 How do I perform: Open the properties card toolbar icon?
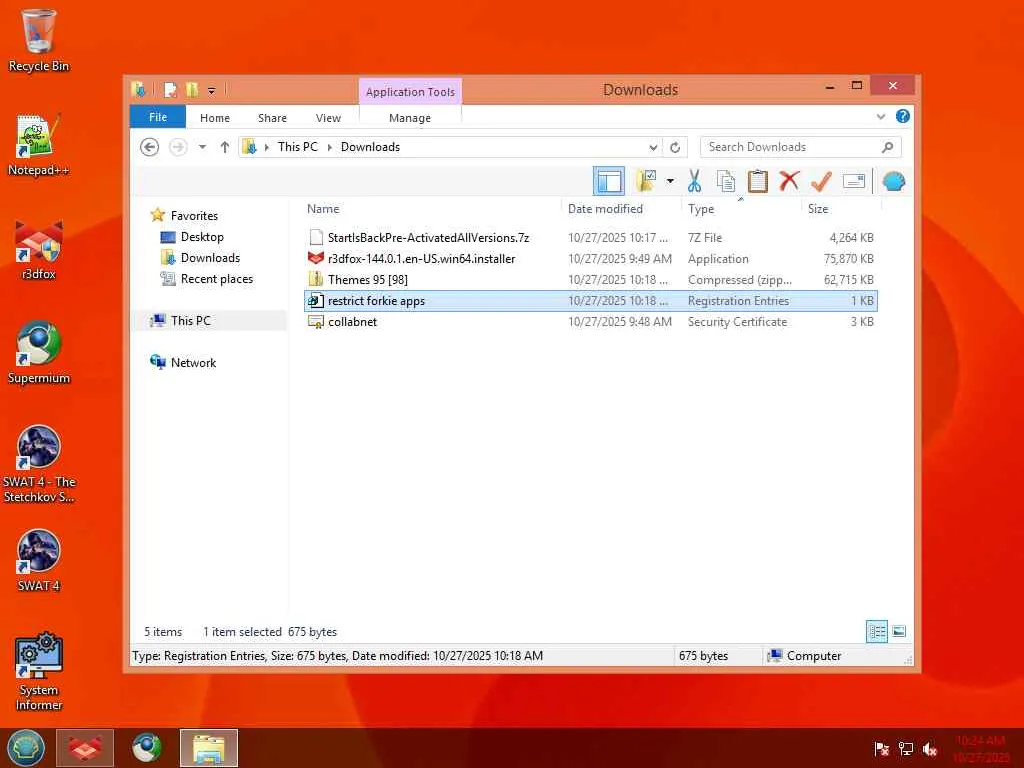point(854,181)
